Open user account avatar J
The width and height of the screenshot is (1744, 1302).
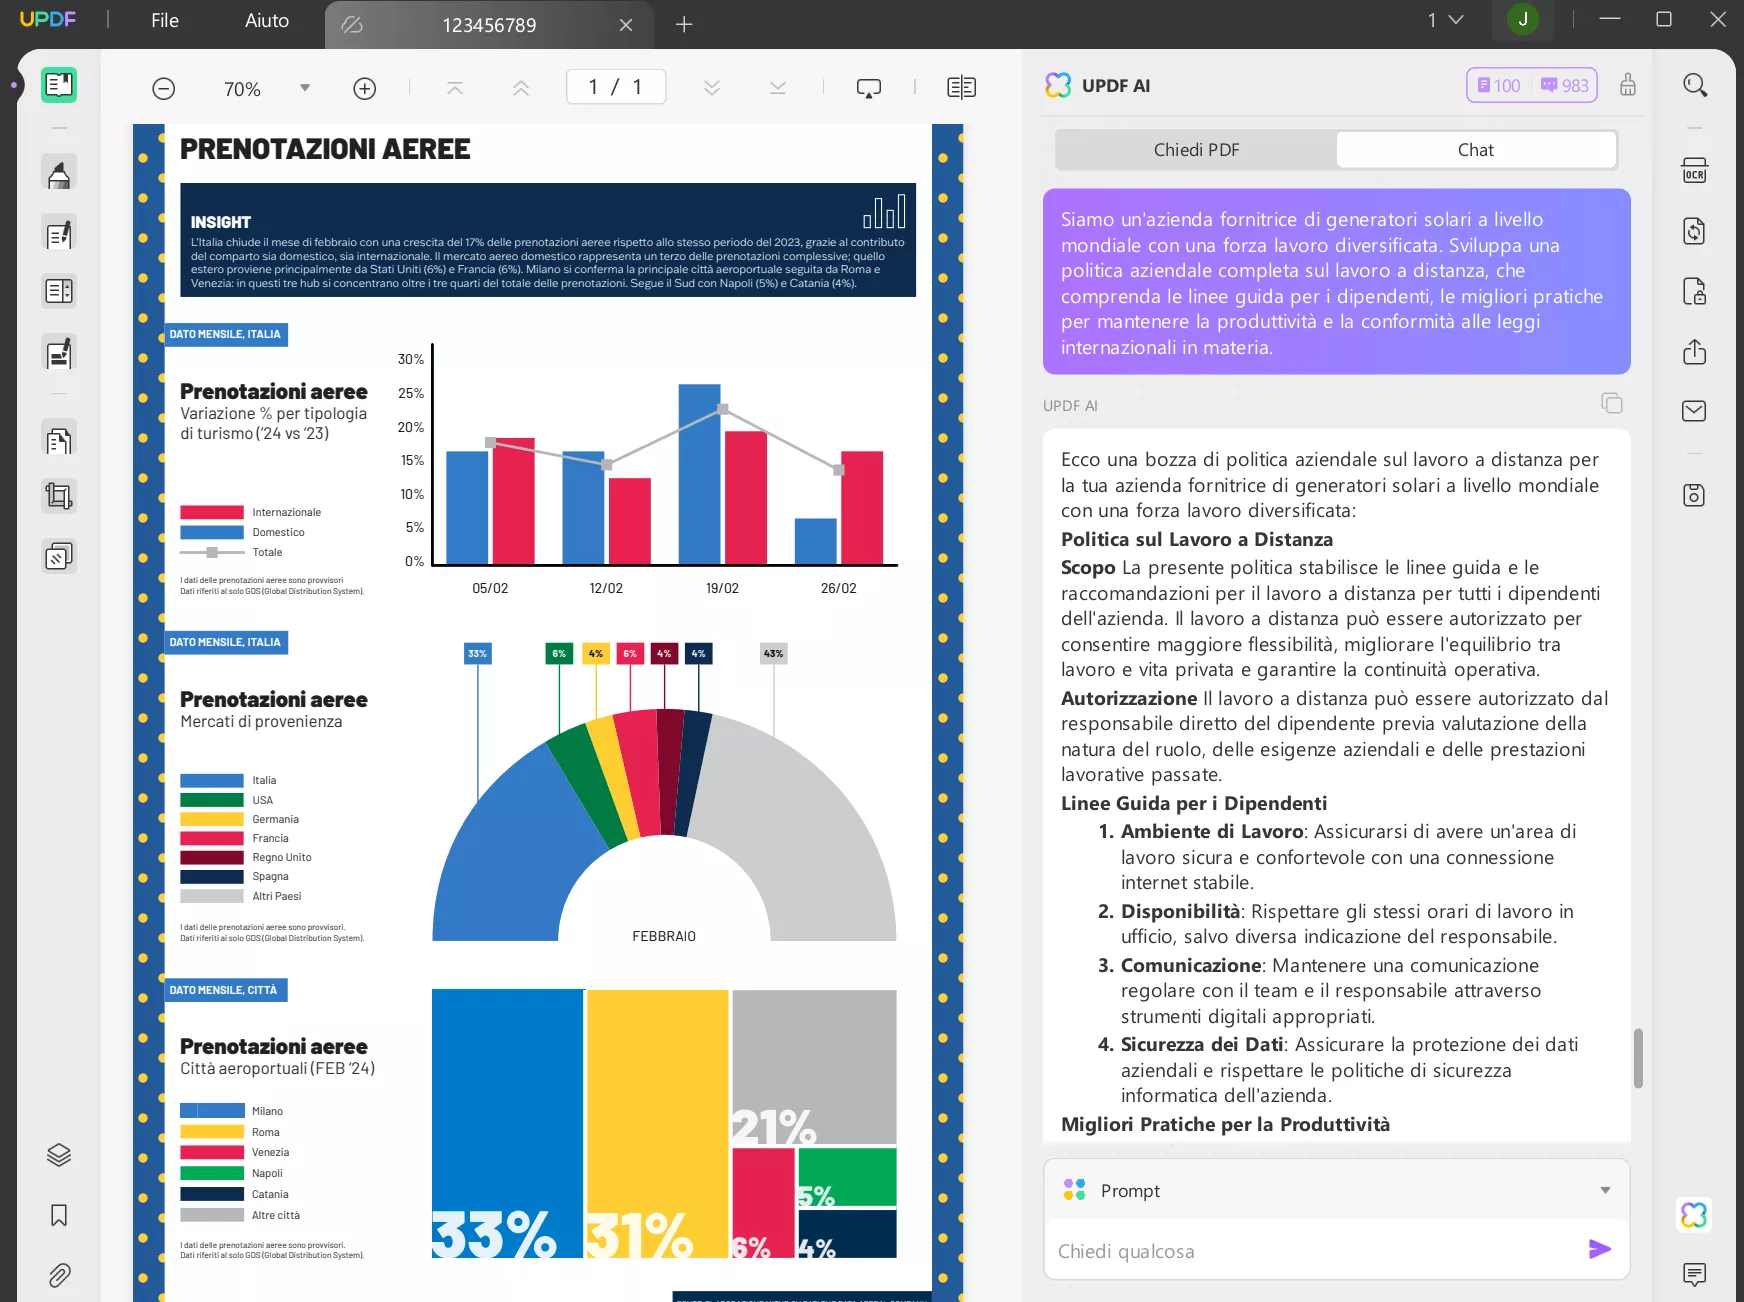(1523, 19)
